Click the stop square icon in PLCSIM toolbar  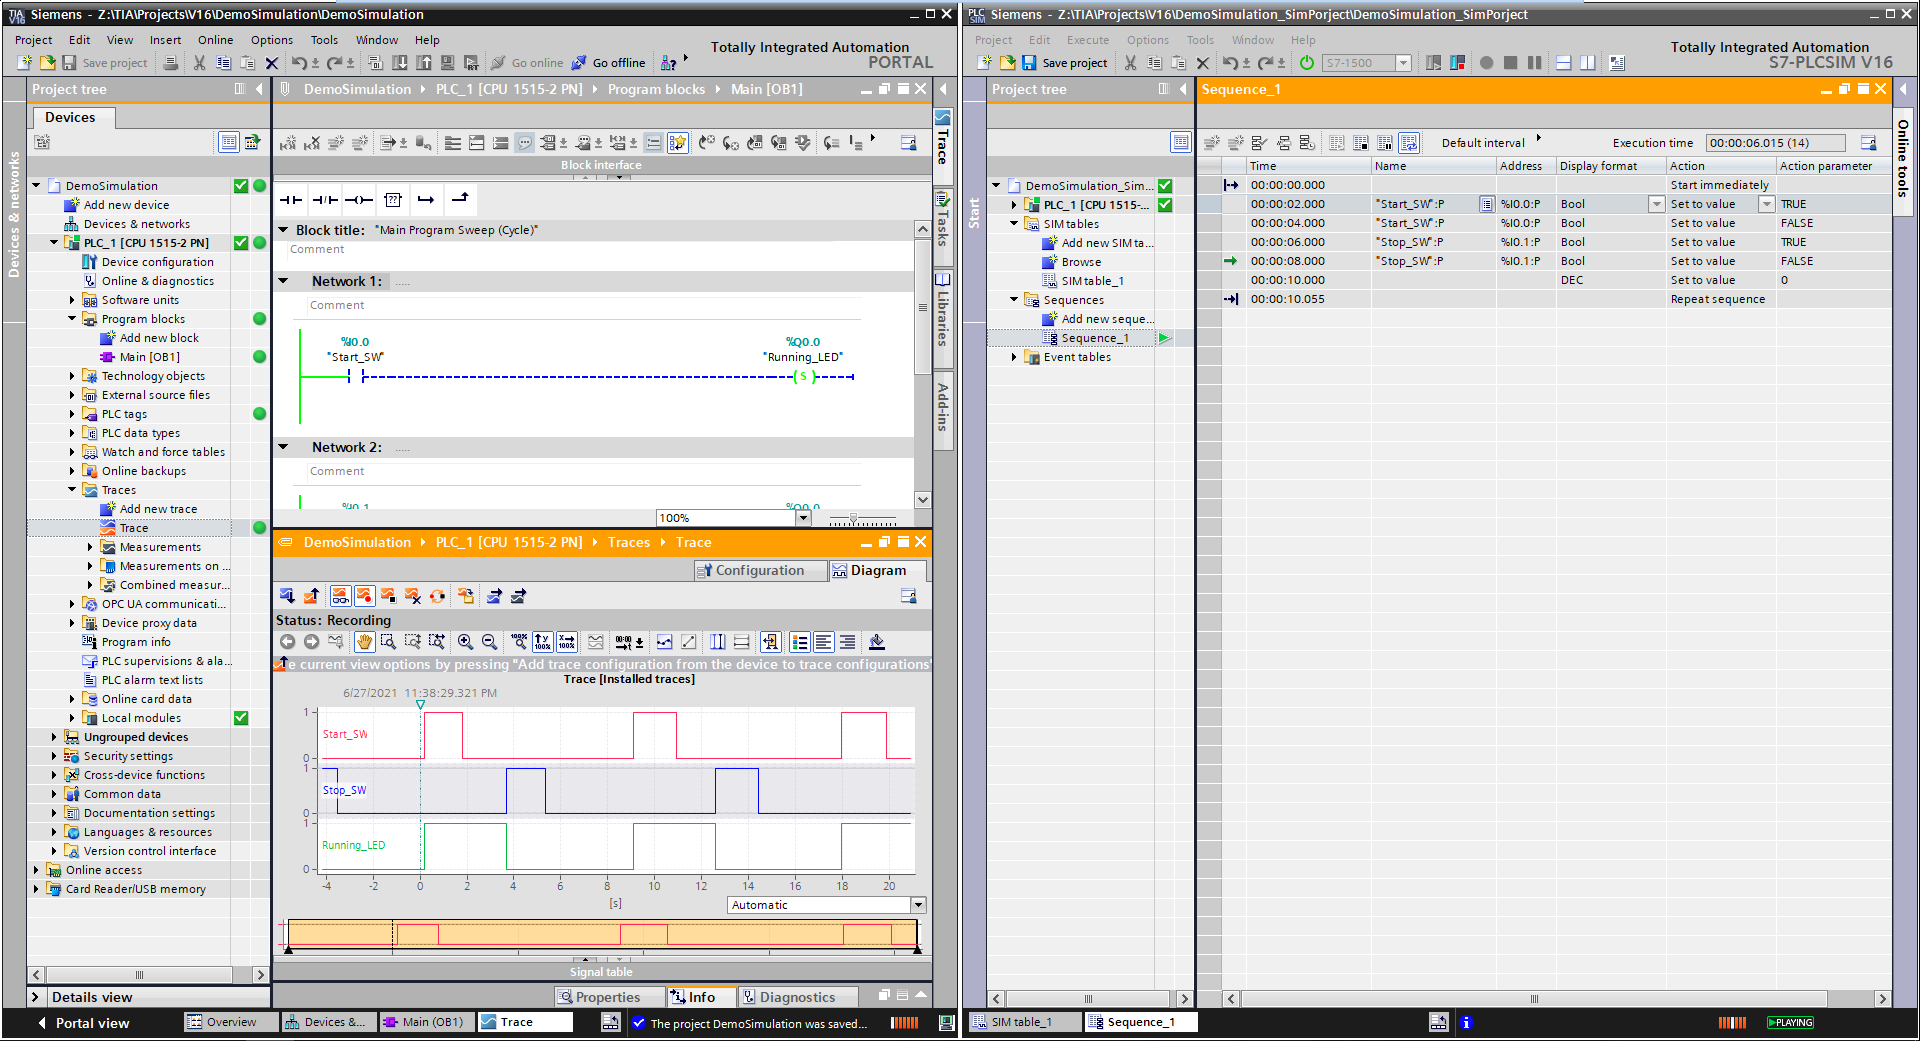pyautogui.click(x=1510, y=63)
